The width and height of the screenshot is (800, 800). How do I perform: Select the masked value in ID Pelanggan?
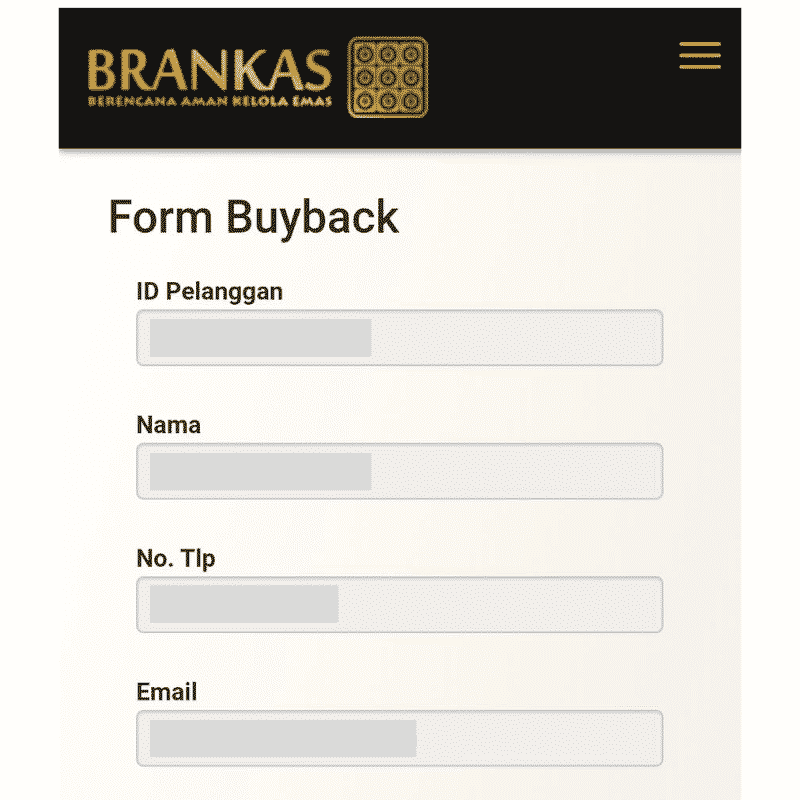coord(260,338)
